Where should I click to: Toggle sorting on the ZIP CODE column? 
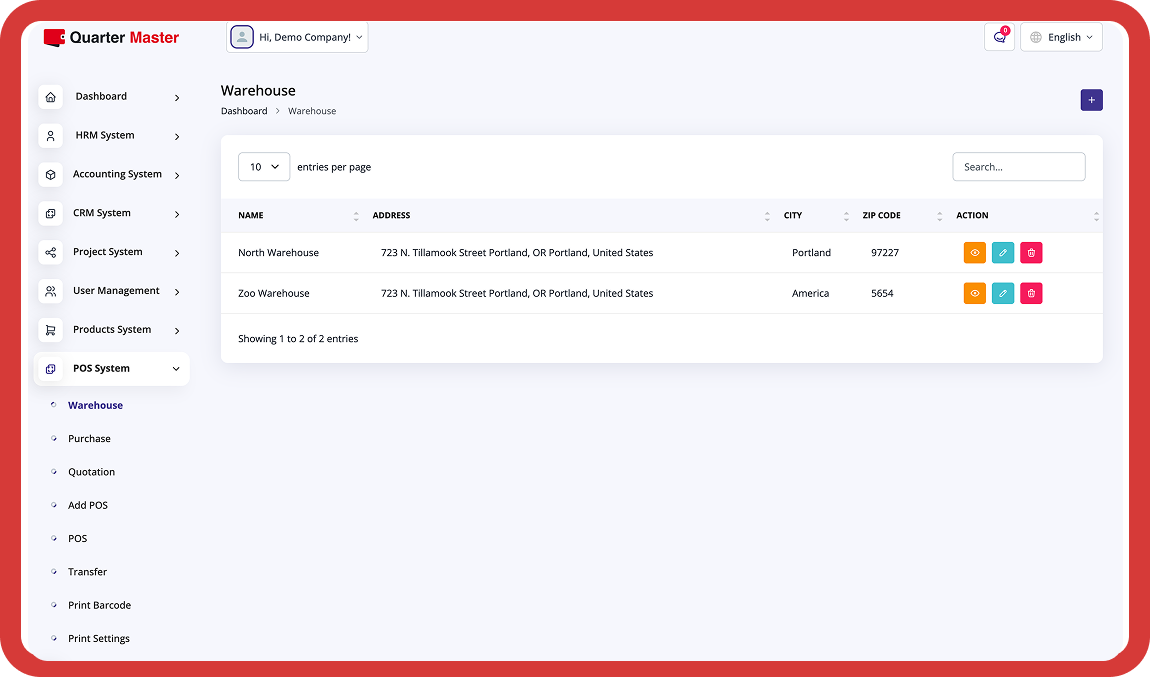(x=938, y=215)
